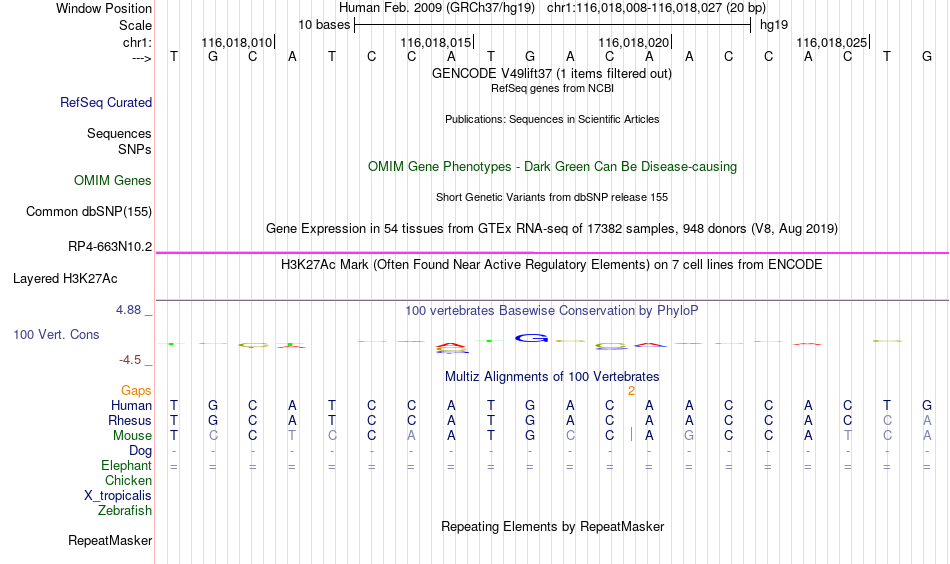Screen dimensions: 950x564
Task: Click the 4.88 PhyloP upper scale value
Action: point(129,310)
